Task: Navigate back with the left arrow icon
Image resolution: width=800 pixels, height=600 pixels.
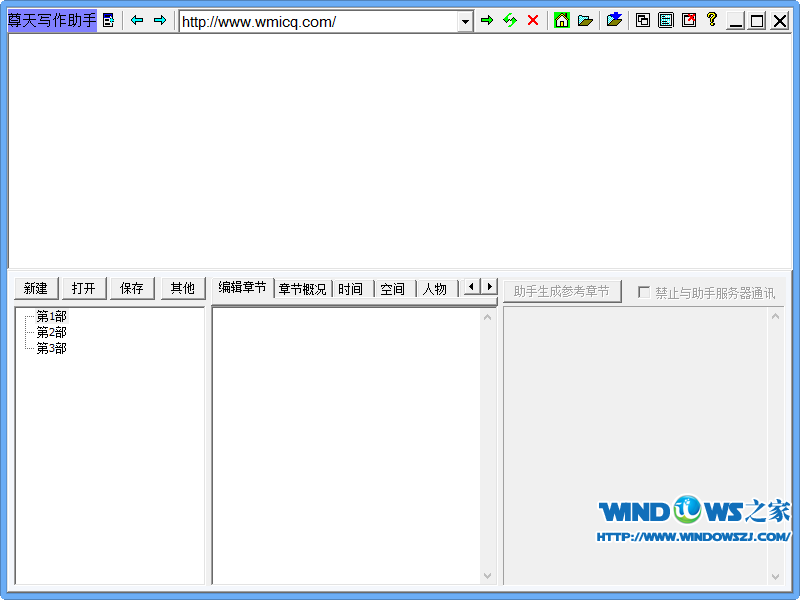Action: [x=137, y=20]
